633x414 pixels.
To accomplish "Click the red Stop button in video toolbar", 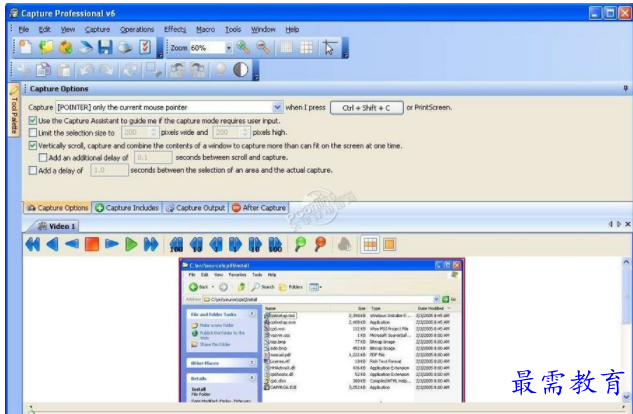I will click(92, 244).
